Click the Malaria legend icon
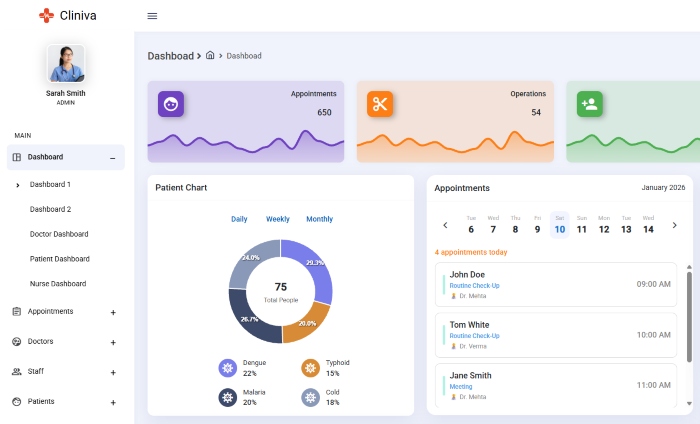This screenshot has height=424, width=700. point(228,398)
